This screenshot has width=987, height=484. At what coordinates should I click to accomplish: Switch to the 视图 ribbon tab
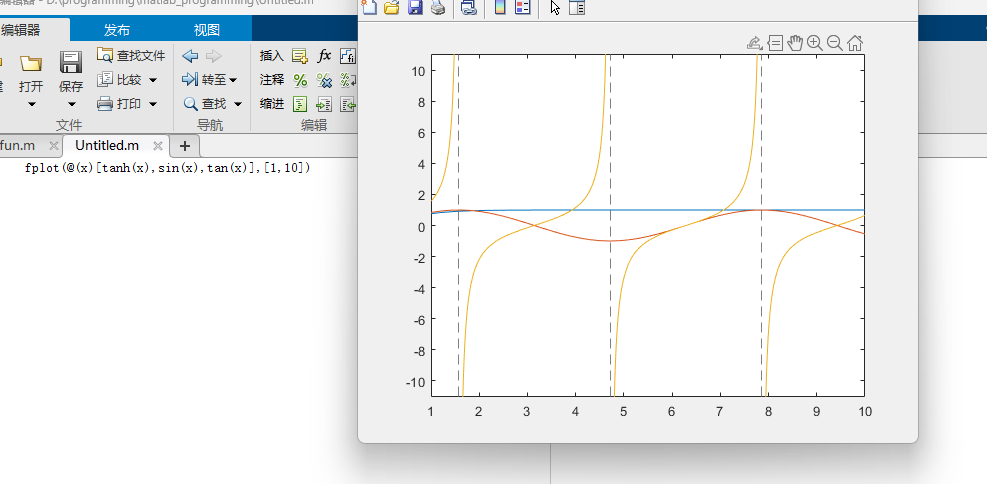(x=206, y=30)
